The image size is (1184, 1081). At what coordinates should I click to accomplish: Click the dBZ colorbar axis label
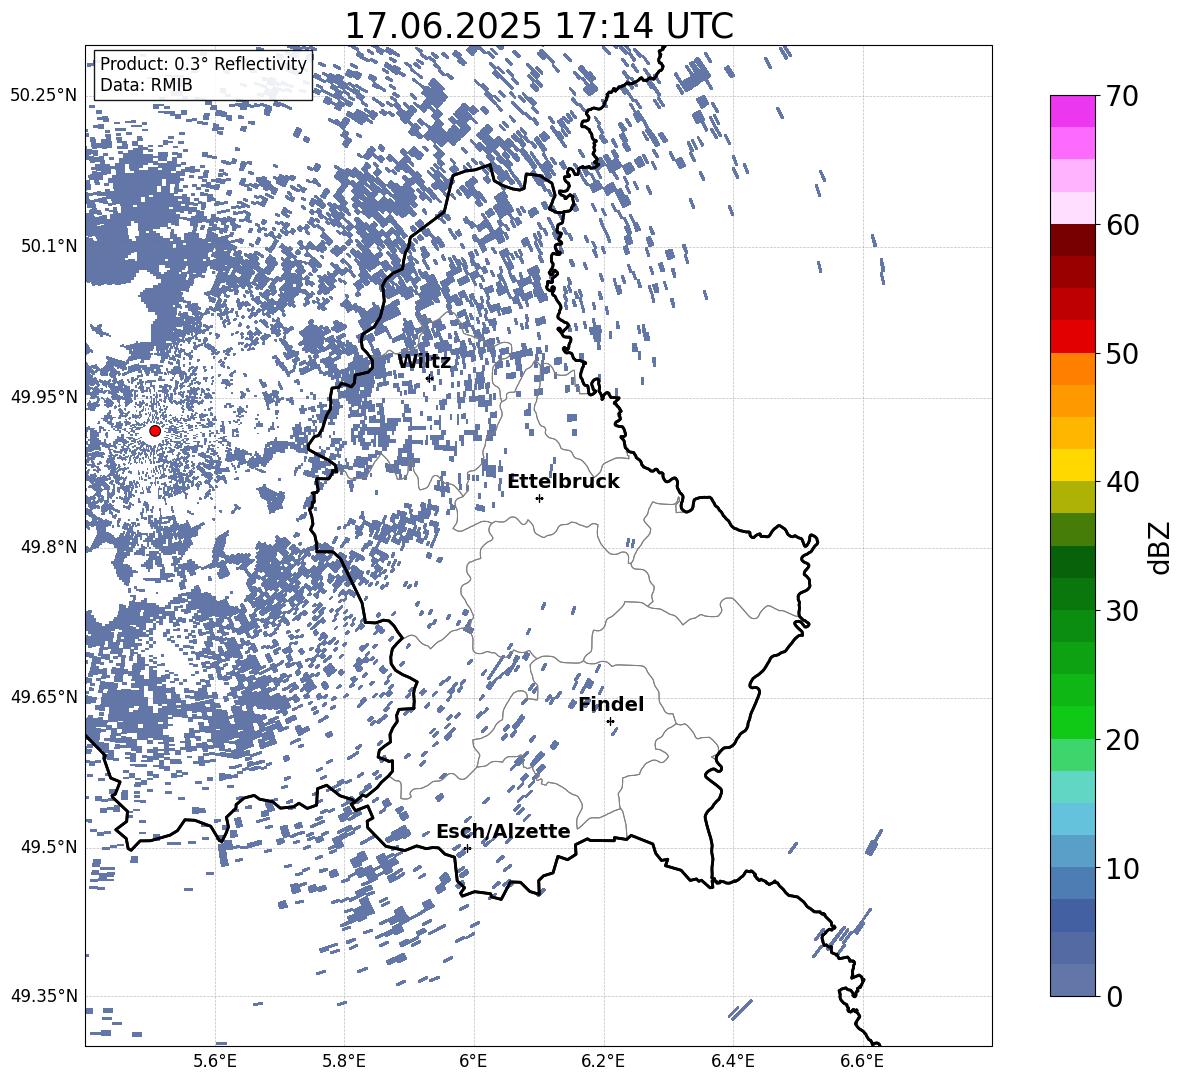point(1161,547)
